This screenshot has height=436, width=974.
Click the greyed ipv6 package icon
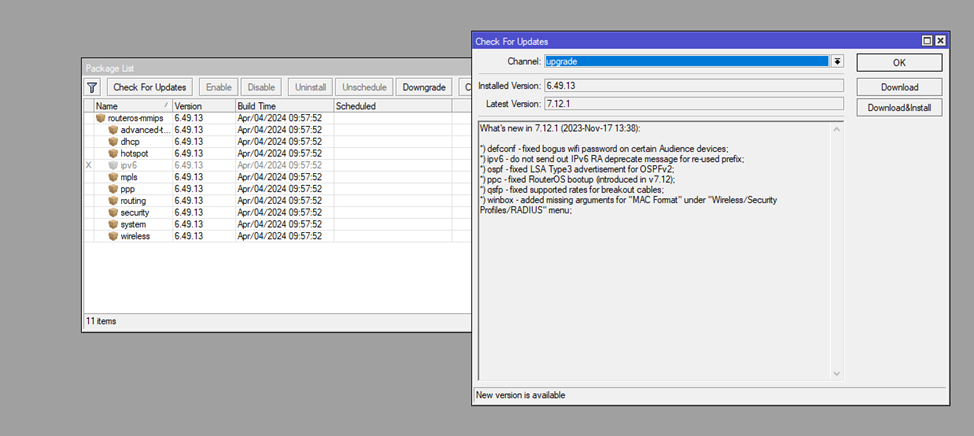point(113,165)
